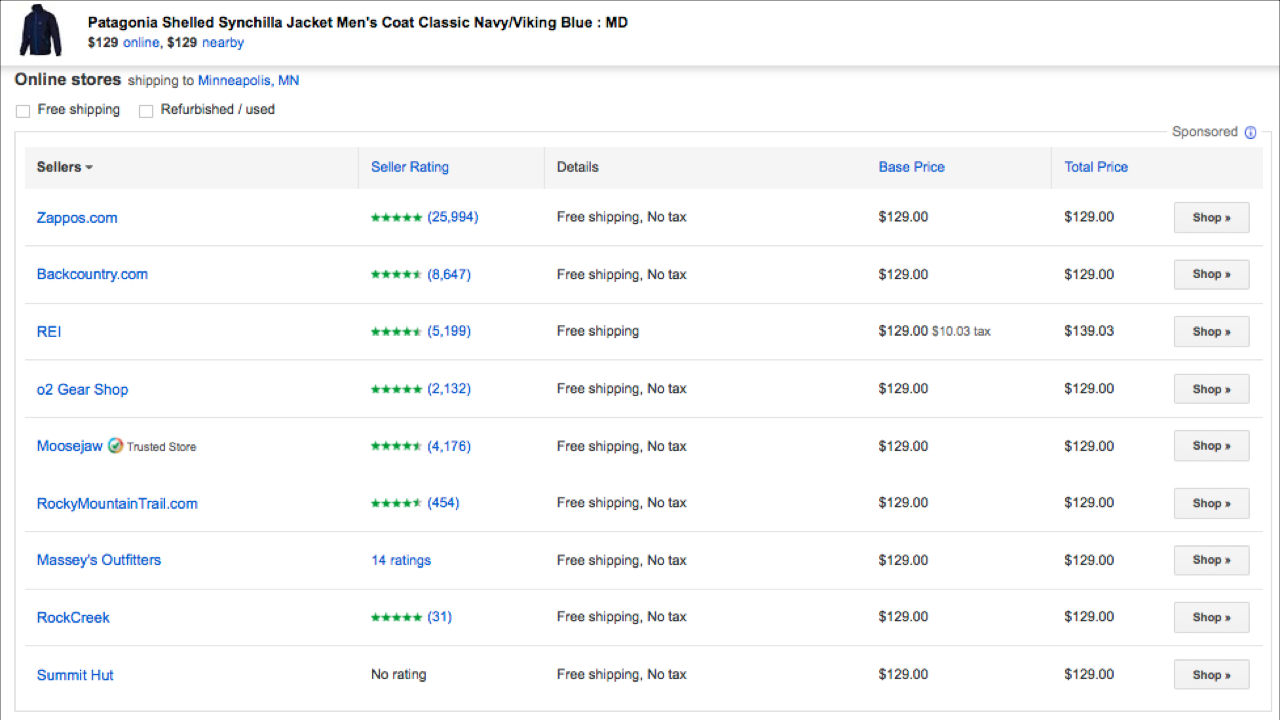Image resolution: width=1280 pixels, height=720 pixels.
Task: Click the $10.03 tax text
Action: (961, 331)
